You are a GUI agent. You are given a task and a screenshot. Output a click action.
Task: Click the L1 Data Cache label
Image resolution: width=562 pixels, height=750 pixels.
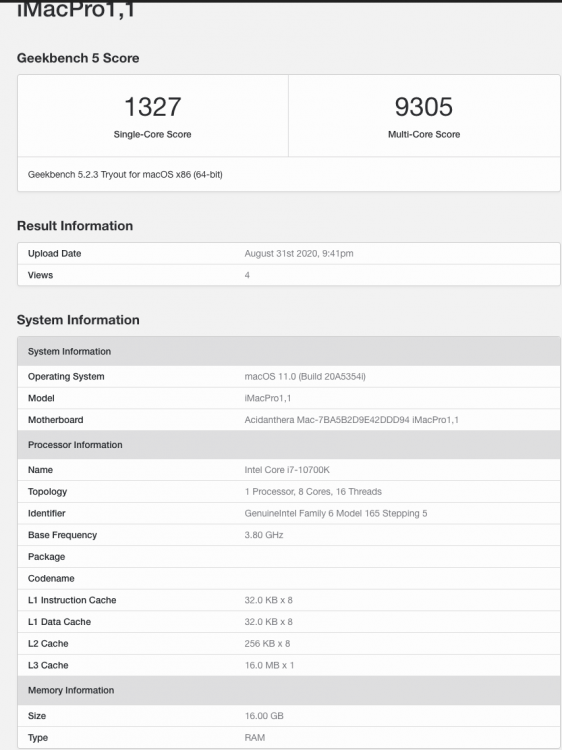tap(59, 622)
